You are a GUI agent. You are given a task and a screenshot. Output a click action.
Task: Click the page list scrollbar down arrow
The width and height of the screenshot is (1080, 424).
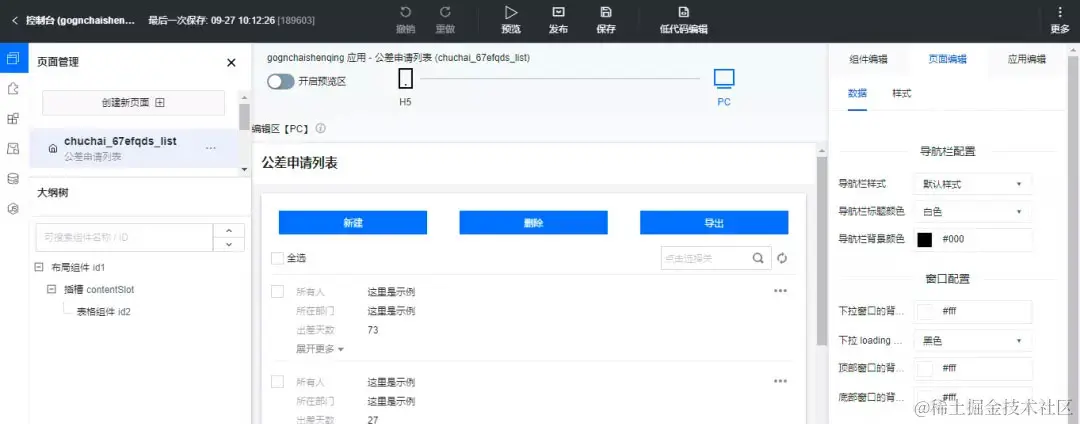(244, 169)
